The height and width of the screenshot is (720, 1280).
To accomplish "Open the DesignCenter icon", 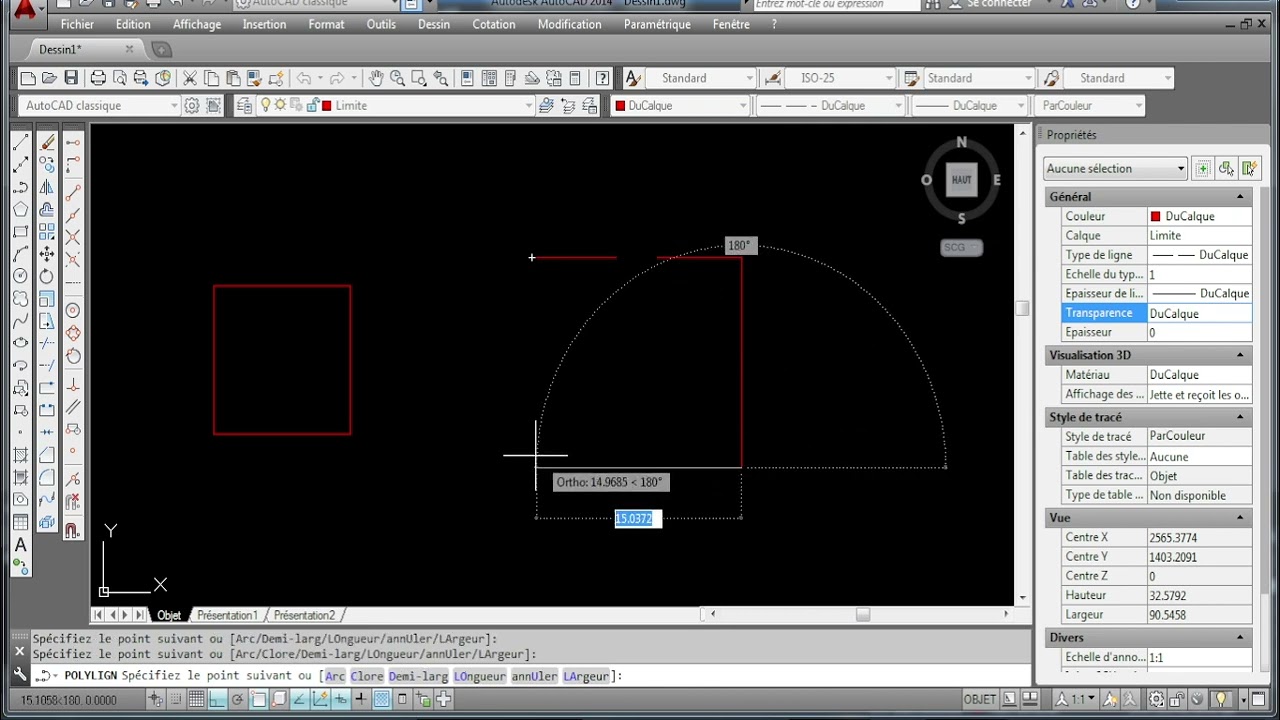I will coord(487,78).
